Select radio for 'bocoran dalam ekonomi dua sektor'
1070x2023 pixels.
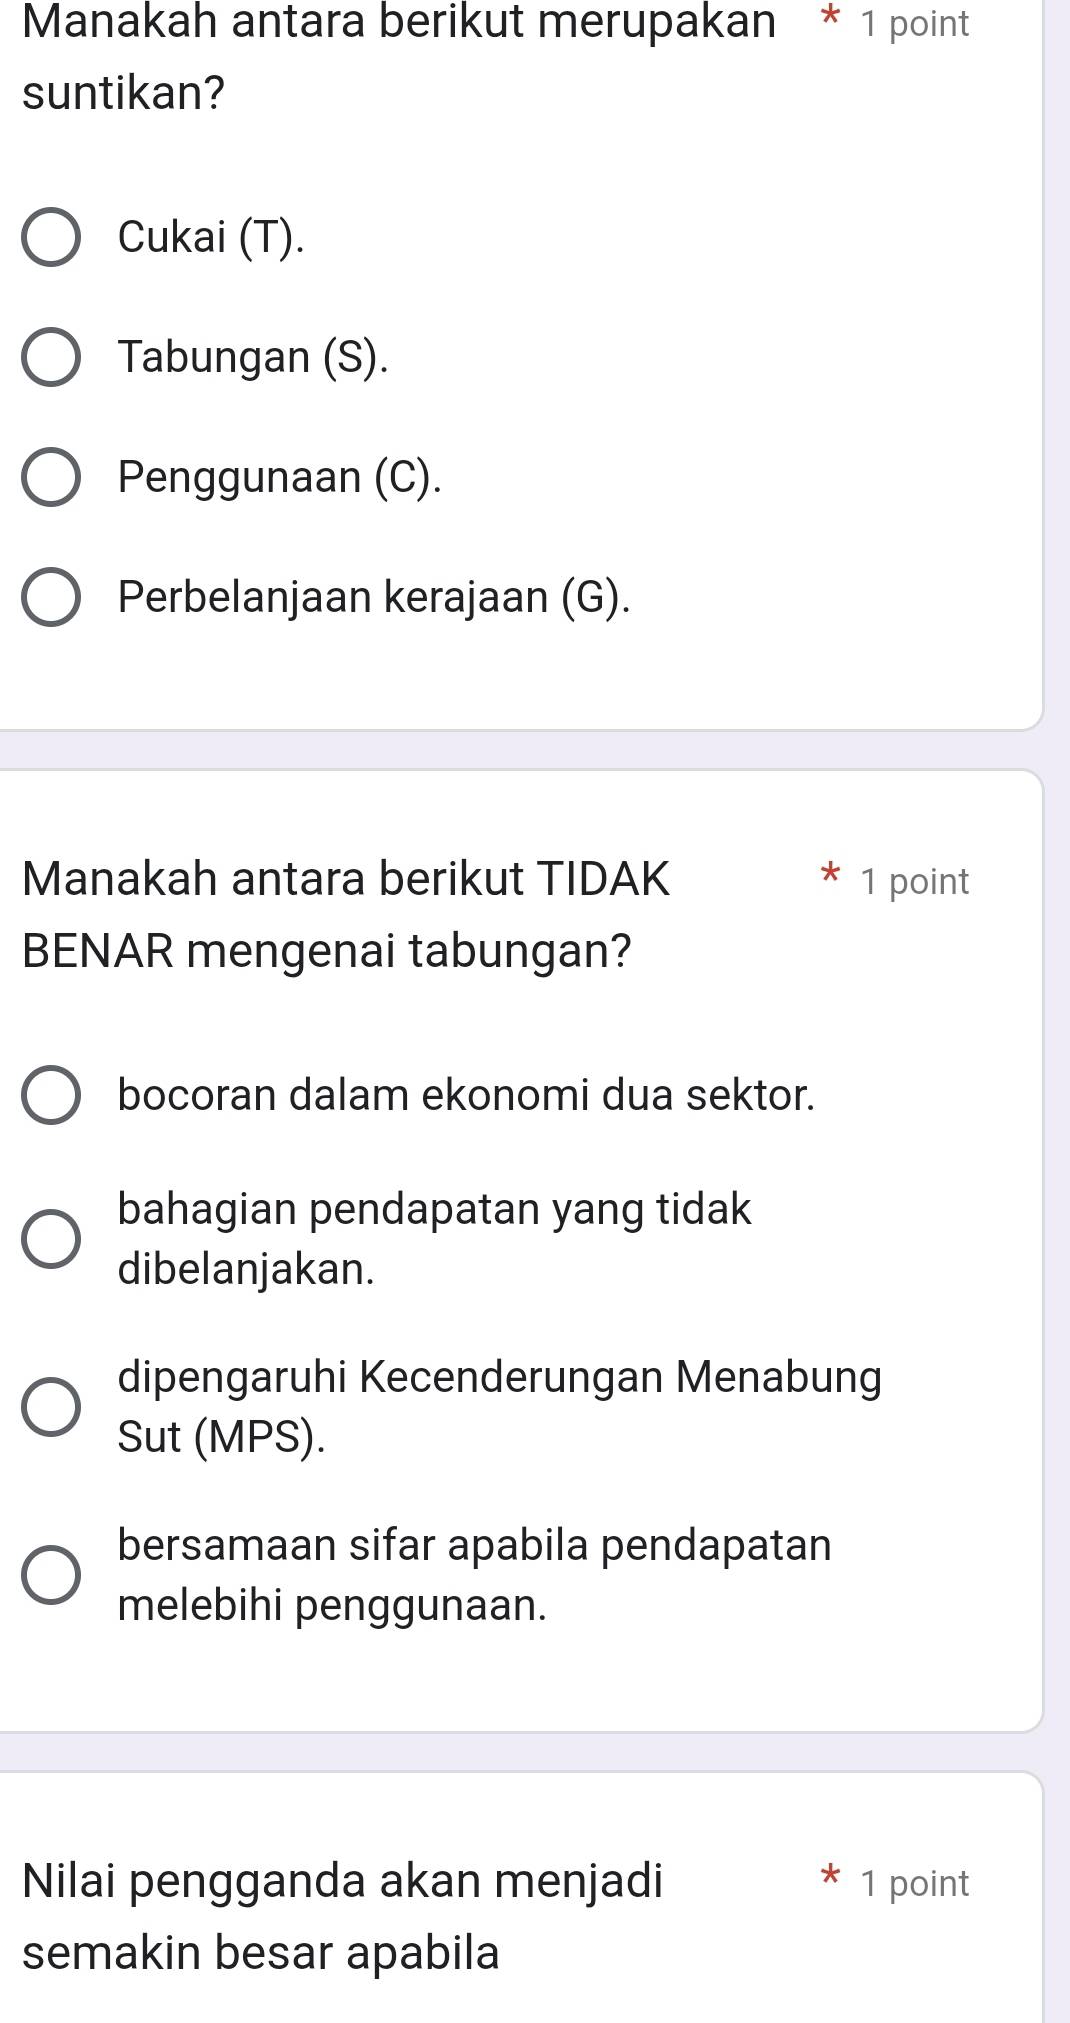coord(51,1096)
